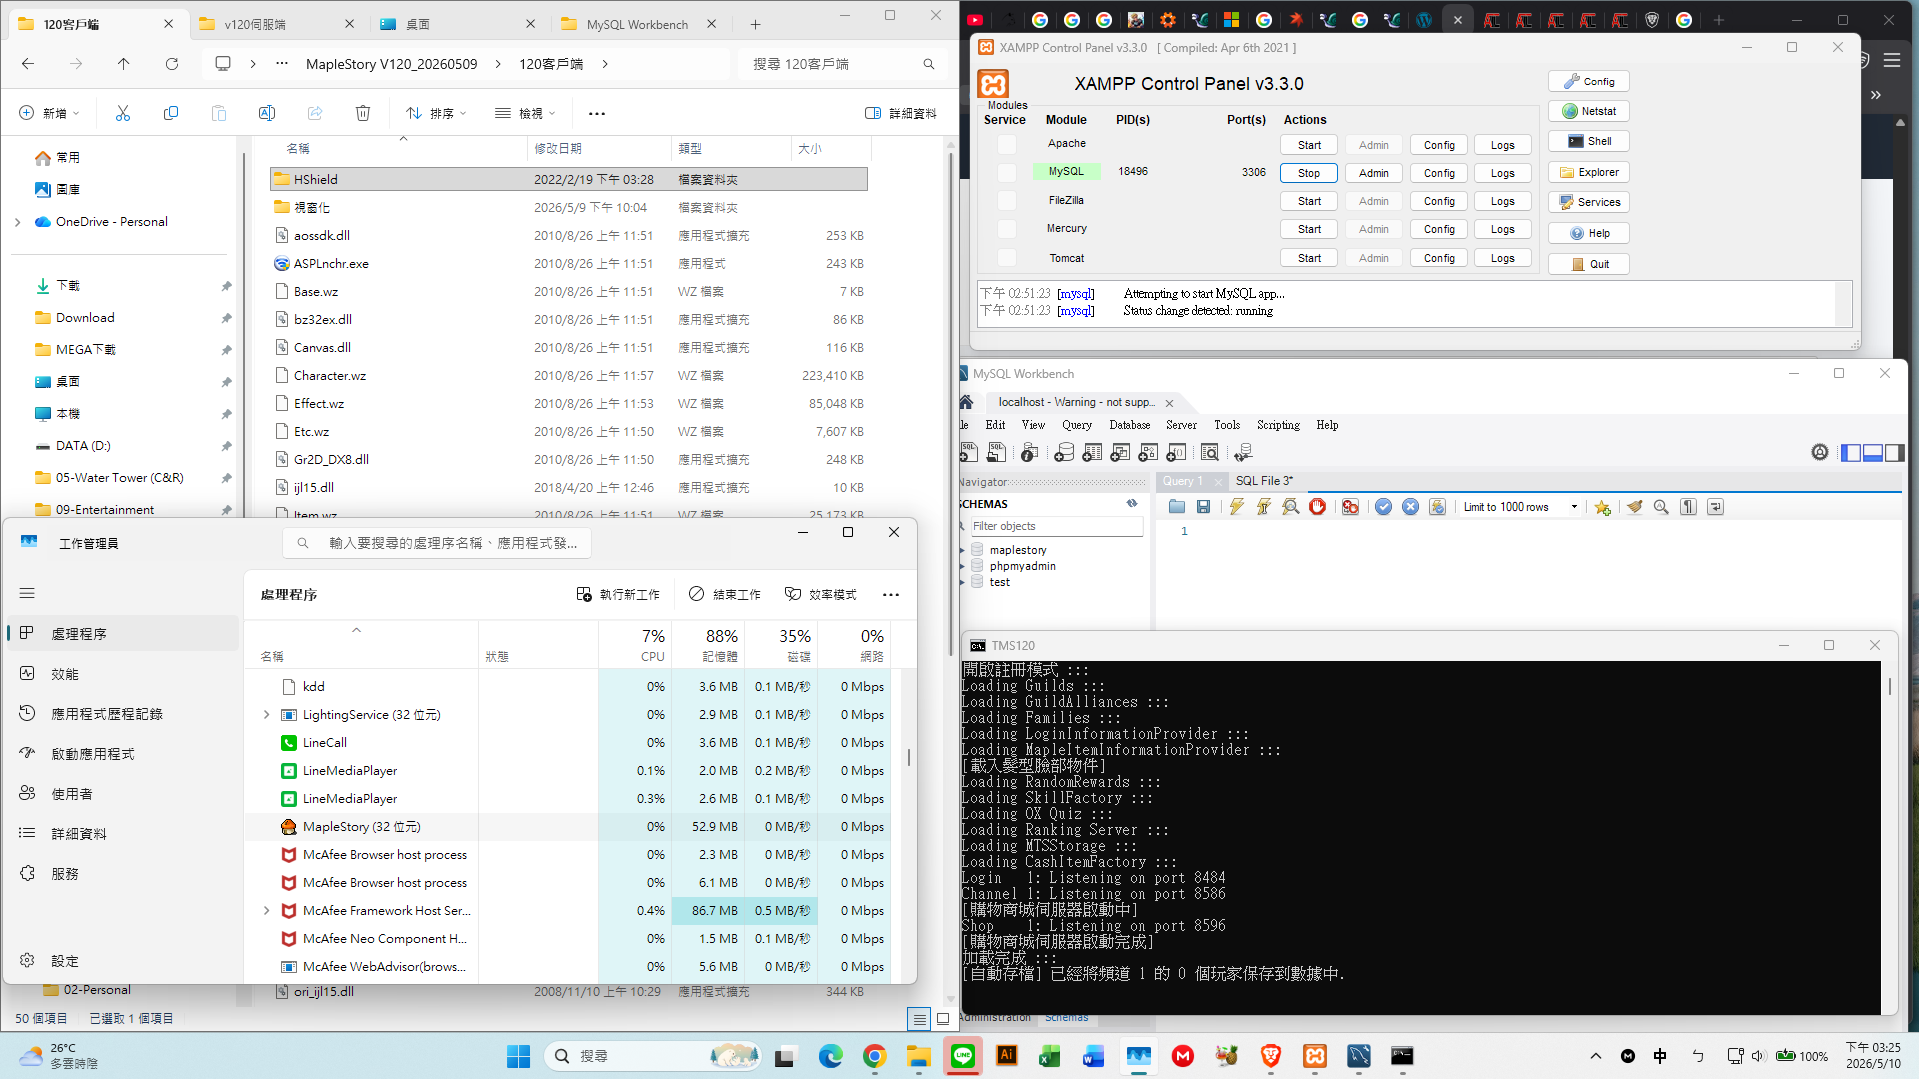Open Task Manager performance sidebar icon

pos(27,674)
